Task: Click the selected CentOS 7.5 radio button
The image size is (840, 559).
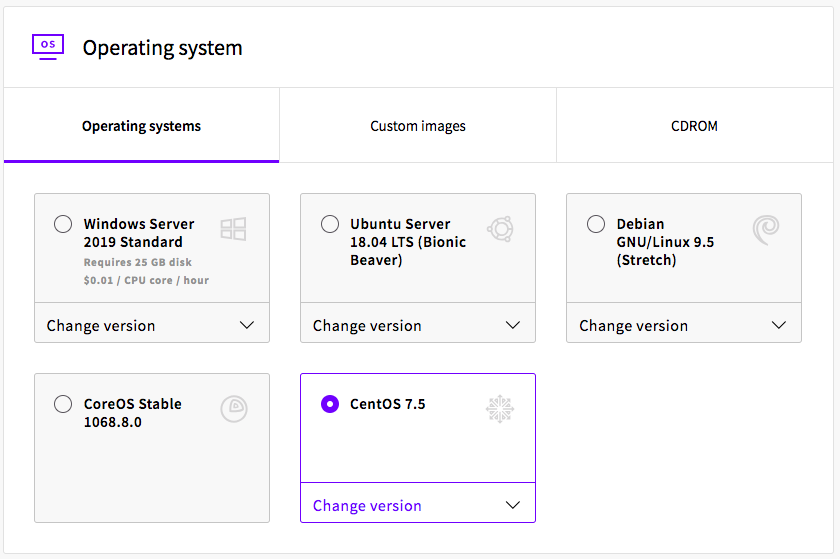Action: pyautogui.click(x=329, y=404)
